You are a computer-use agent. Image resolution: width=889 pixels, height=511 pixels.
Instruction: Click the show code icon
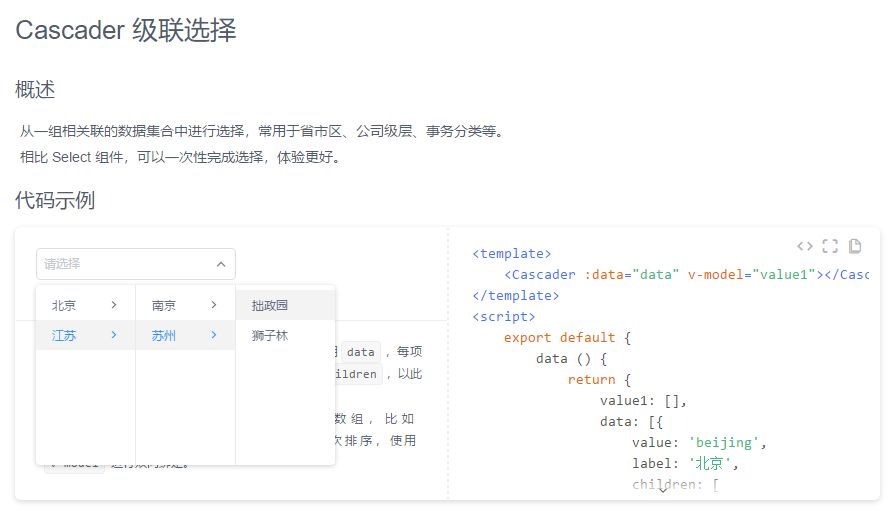coord(805,246)
